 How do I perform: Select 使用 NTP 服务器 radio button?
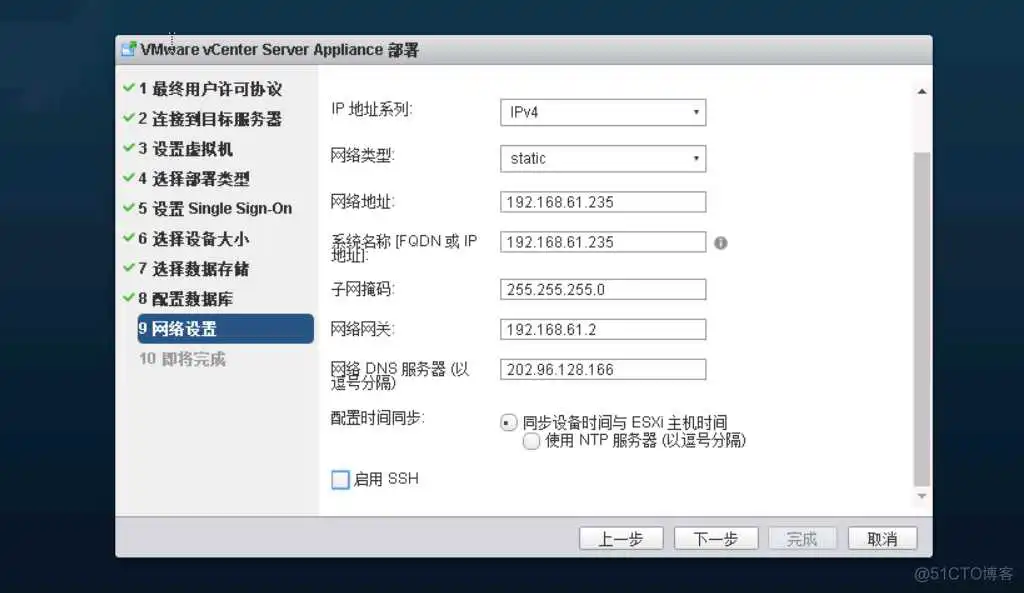click(531, 441)
